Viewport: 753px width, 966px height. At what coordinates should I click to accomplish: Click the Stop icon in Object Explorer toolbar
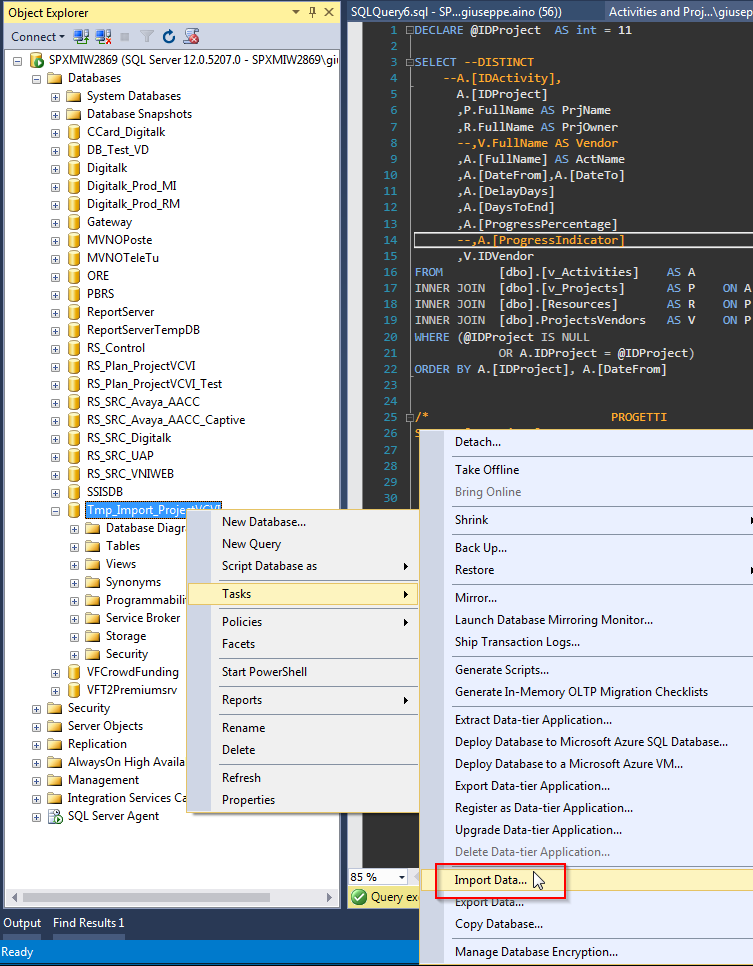pyautogui.click(x=125, y=37)
